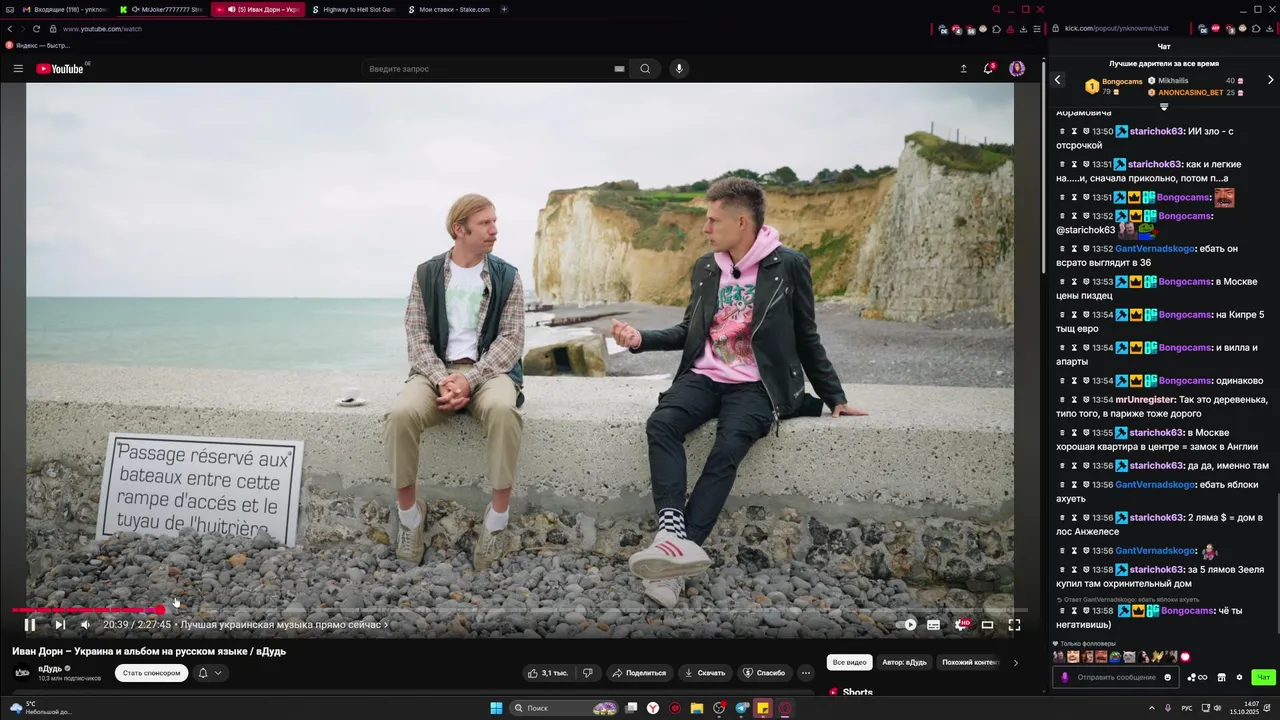Click the purple microphone in chat input
The width and height of the screenshot is (1280, 720).
click(1065, 677)
